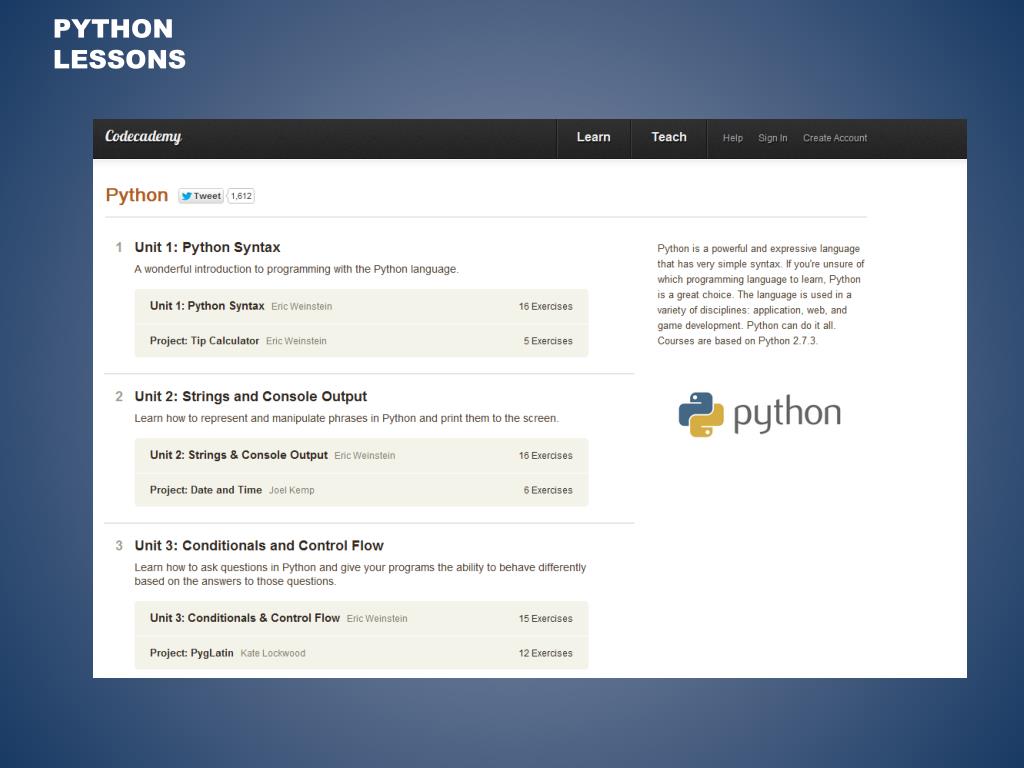Viewport: 1024px width, 768px height.
Task: Open Unit 2: Strings and Console Output heading
Action: click(251, 396)
